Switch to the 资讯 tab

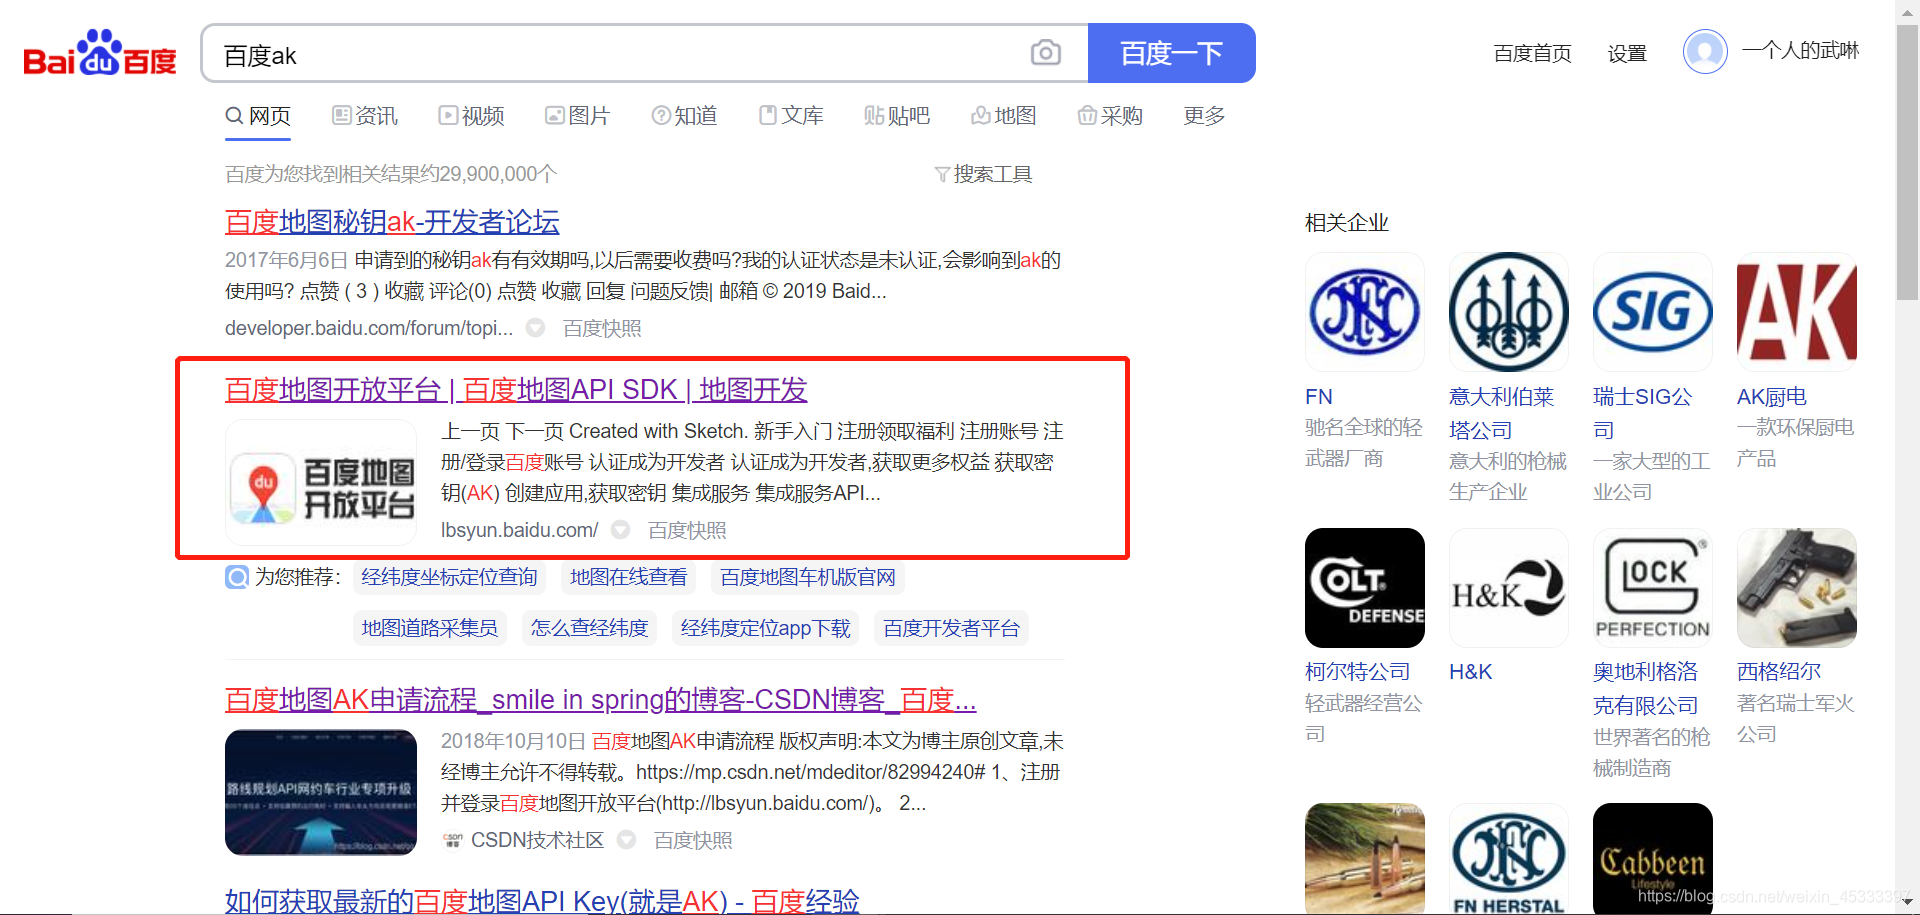[365, 116]
